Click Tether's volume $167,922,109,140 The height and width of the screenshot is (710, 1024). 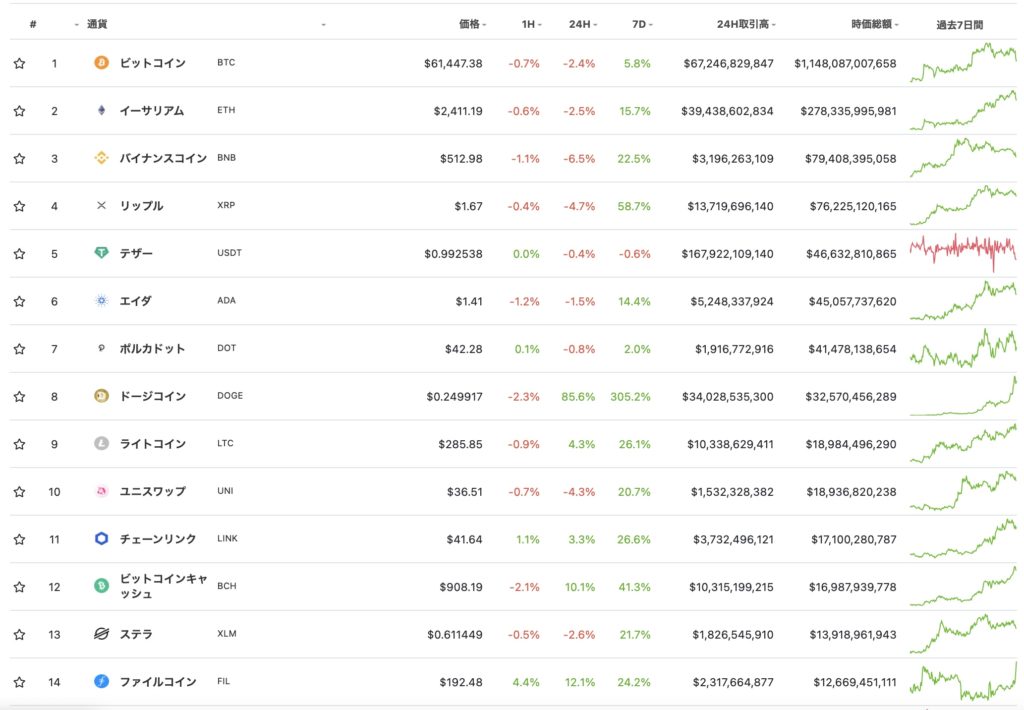coord(727,253)
